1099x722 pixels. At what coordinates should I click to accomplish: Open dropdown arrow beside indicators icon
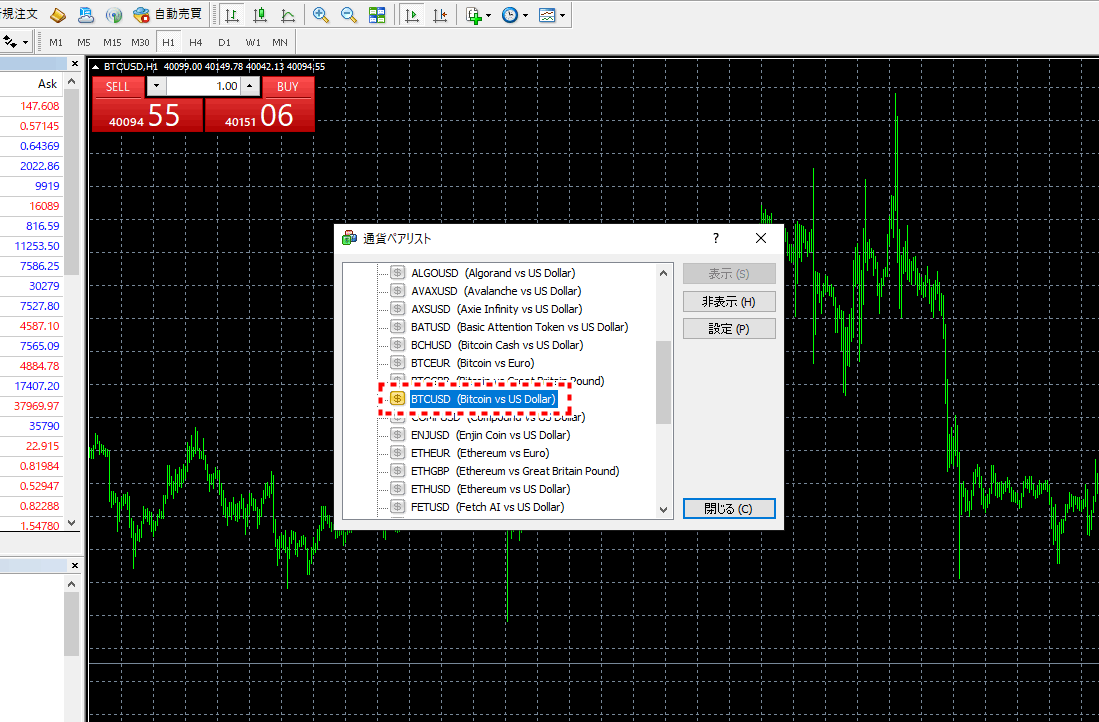click(489, 15)
